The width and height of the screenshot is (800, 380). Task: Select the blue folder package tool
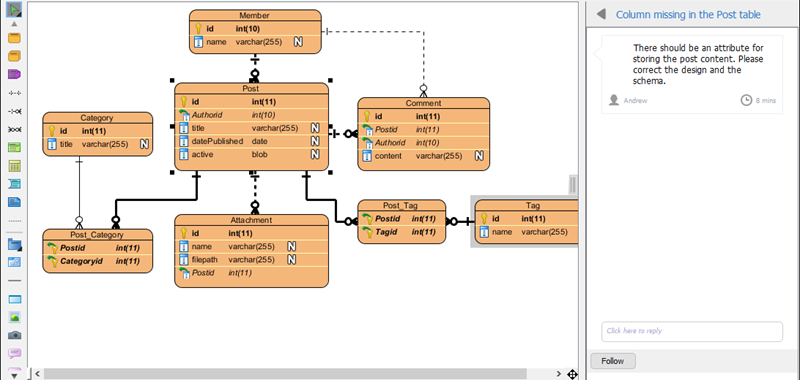point(15,244)
